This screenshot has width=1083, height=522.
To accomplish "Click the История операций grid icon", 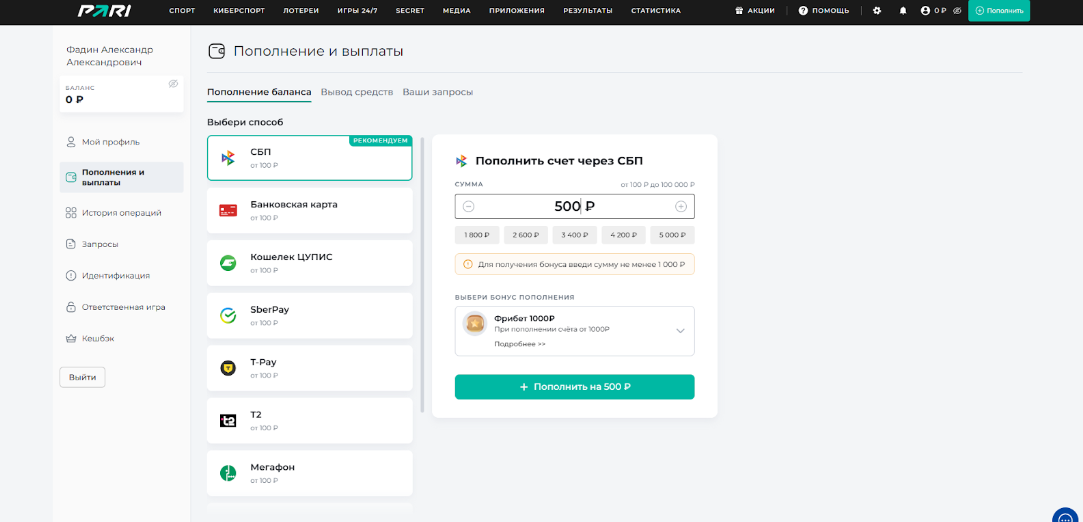I will click(x=70, y=213).
